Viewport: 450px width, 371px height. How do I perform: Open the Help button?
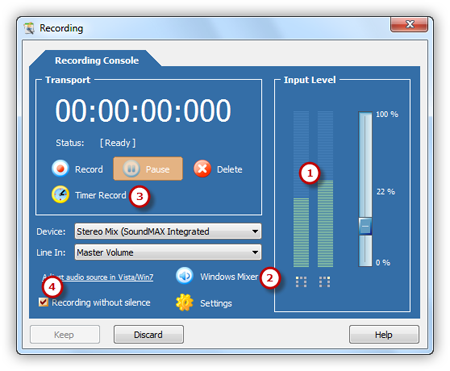click(x=384, y=334)
